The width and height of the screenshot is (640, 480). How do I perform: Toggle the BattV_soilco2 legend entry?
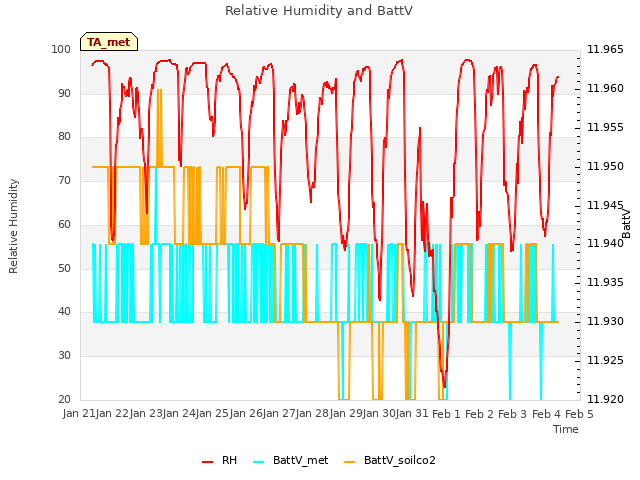pyautogui.click(x=390, y=460)
